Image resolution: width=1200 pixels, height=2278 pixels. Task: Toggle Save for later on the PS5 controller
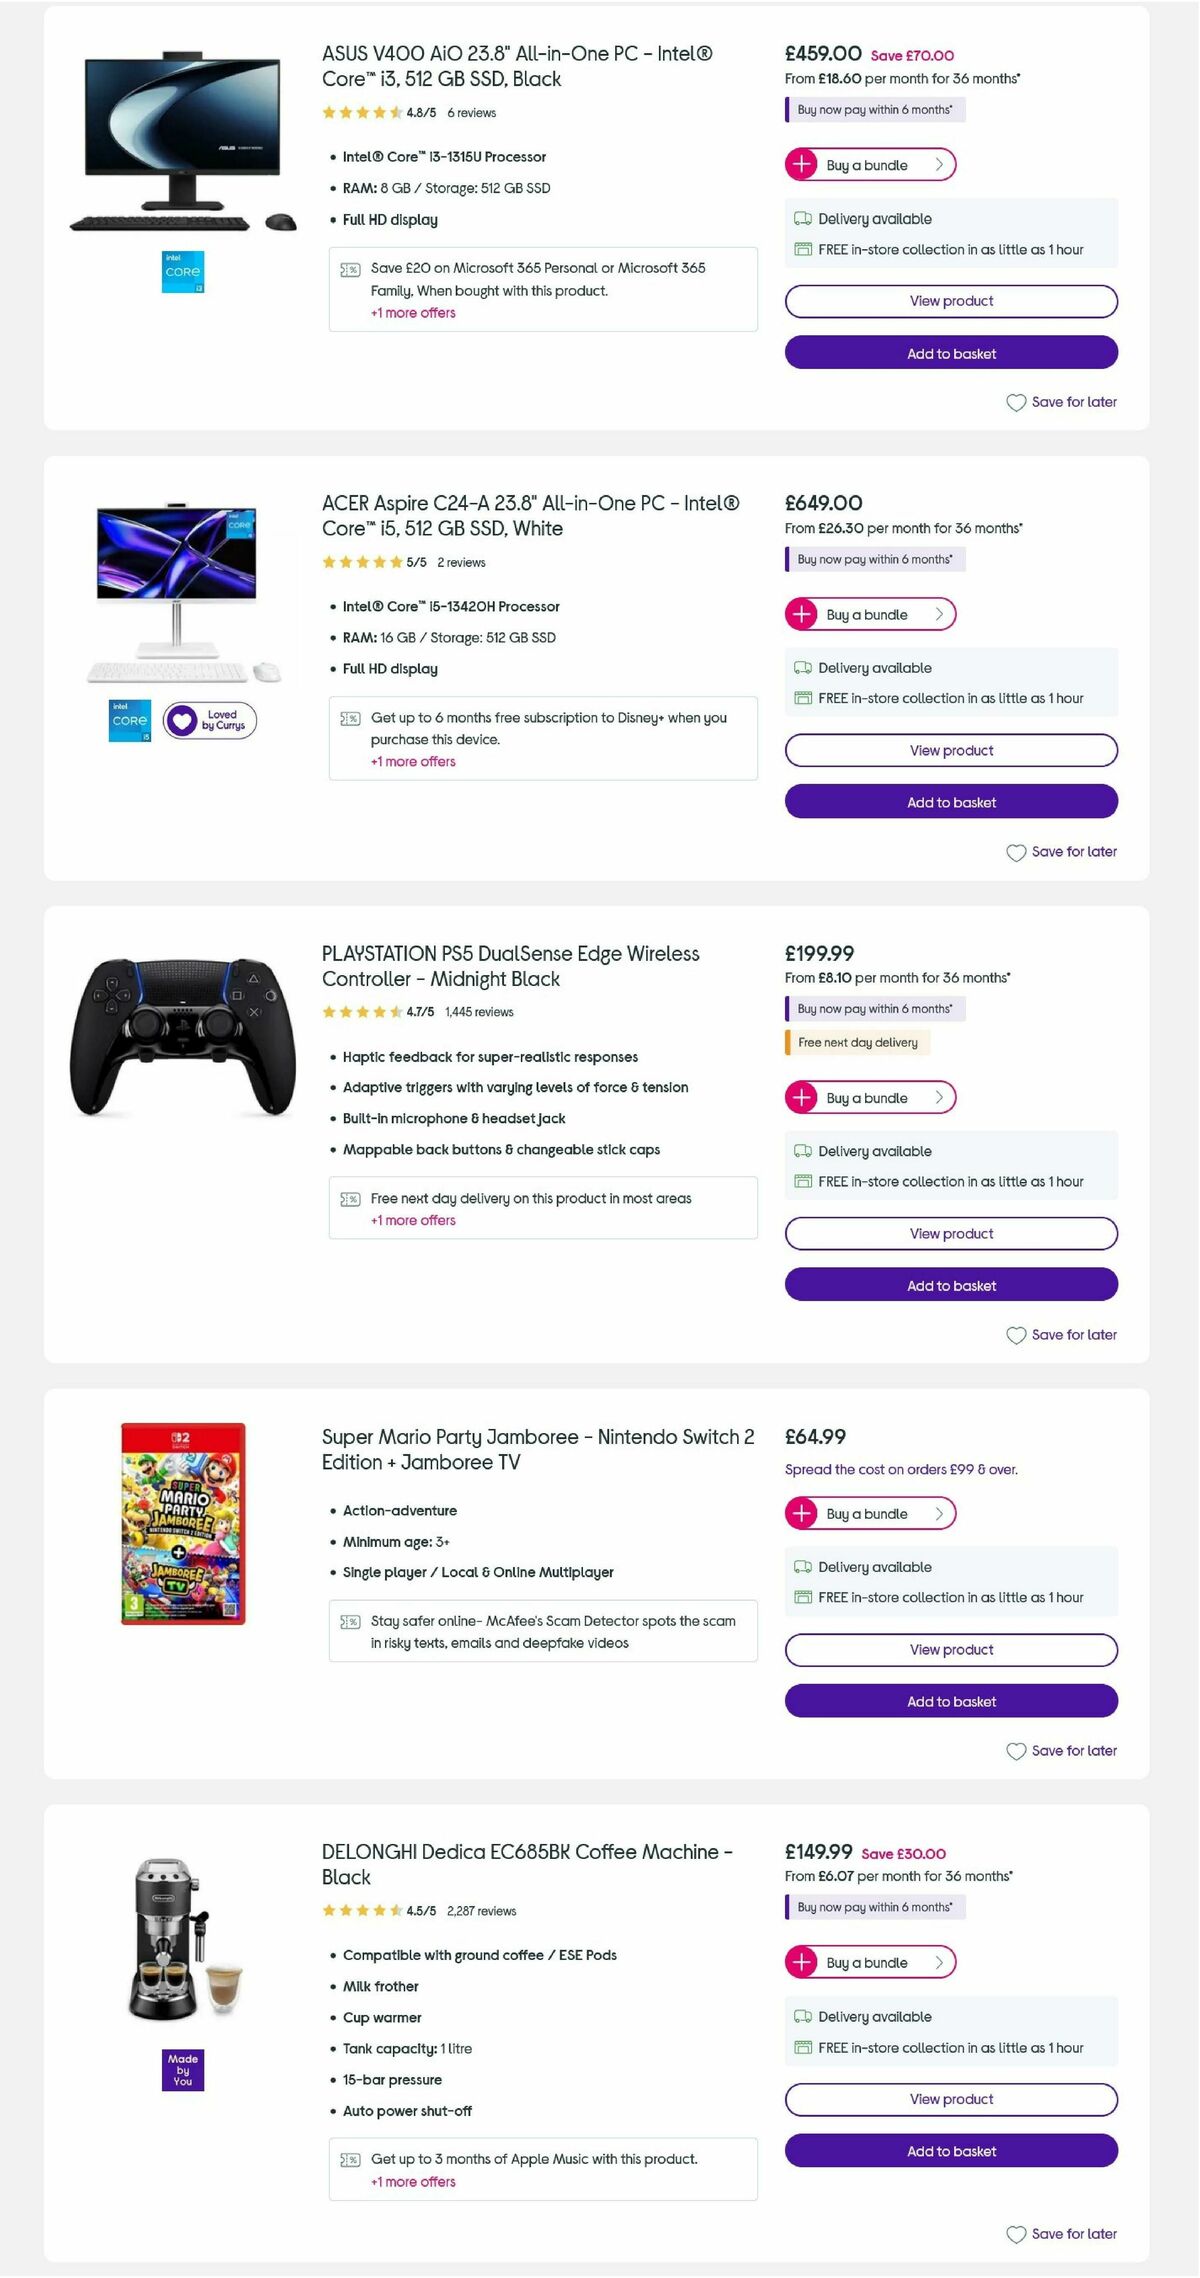click(1061, 1335)
